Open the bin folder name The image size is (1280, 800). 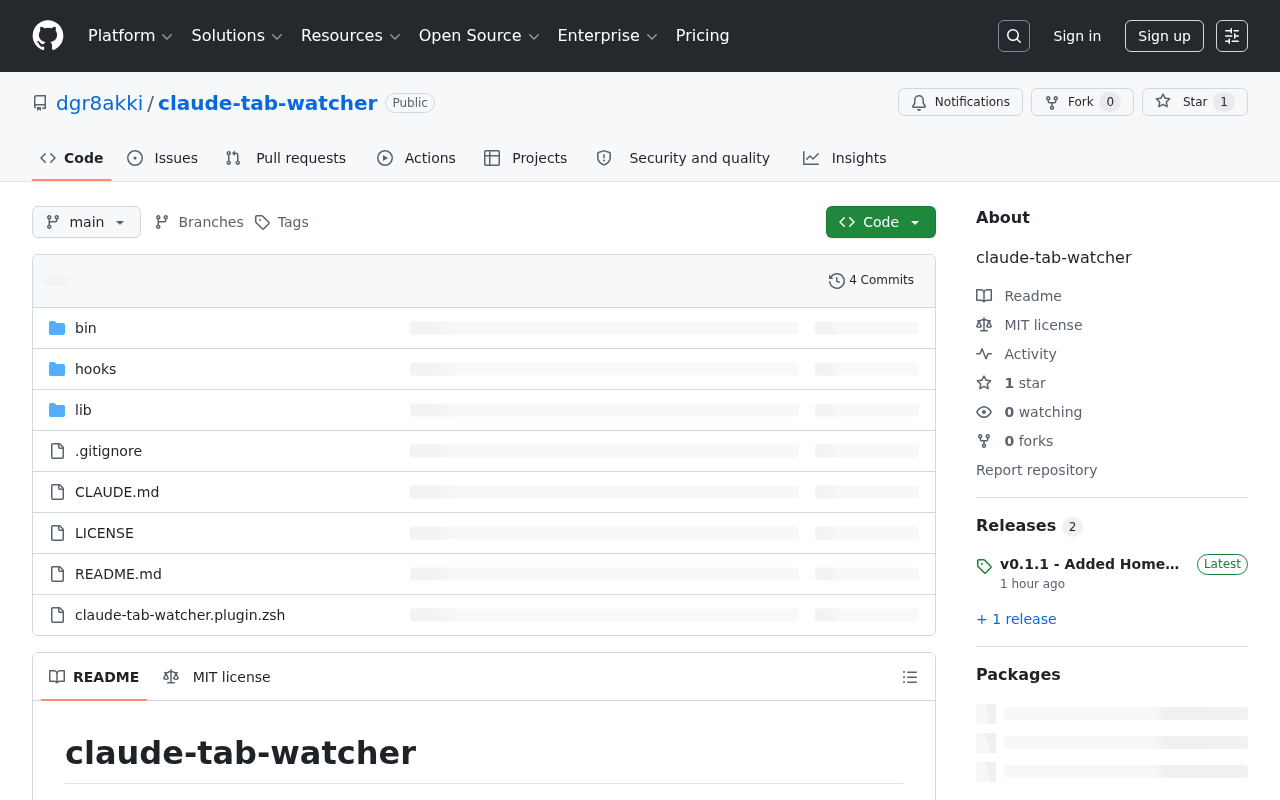86,328
